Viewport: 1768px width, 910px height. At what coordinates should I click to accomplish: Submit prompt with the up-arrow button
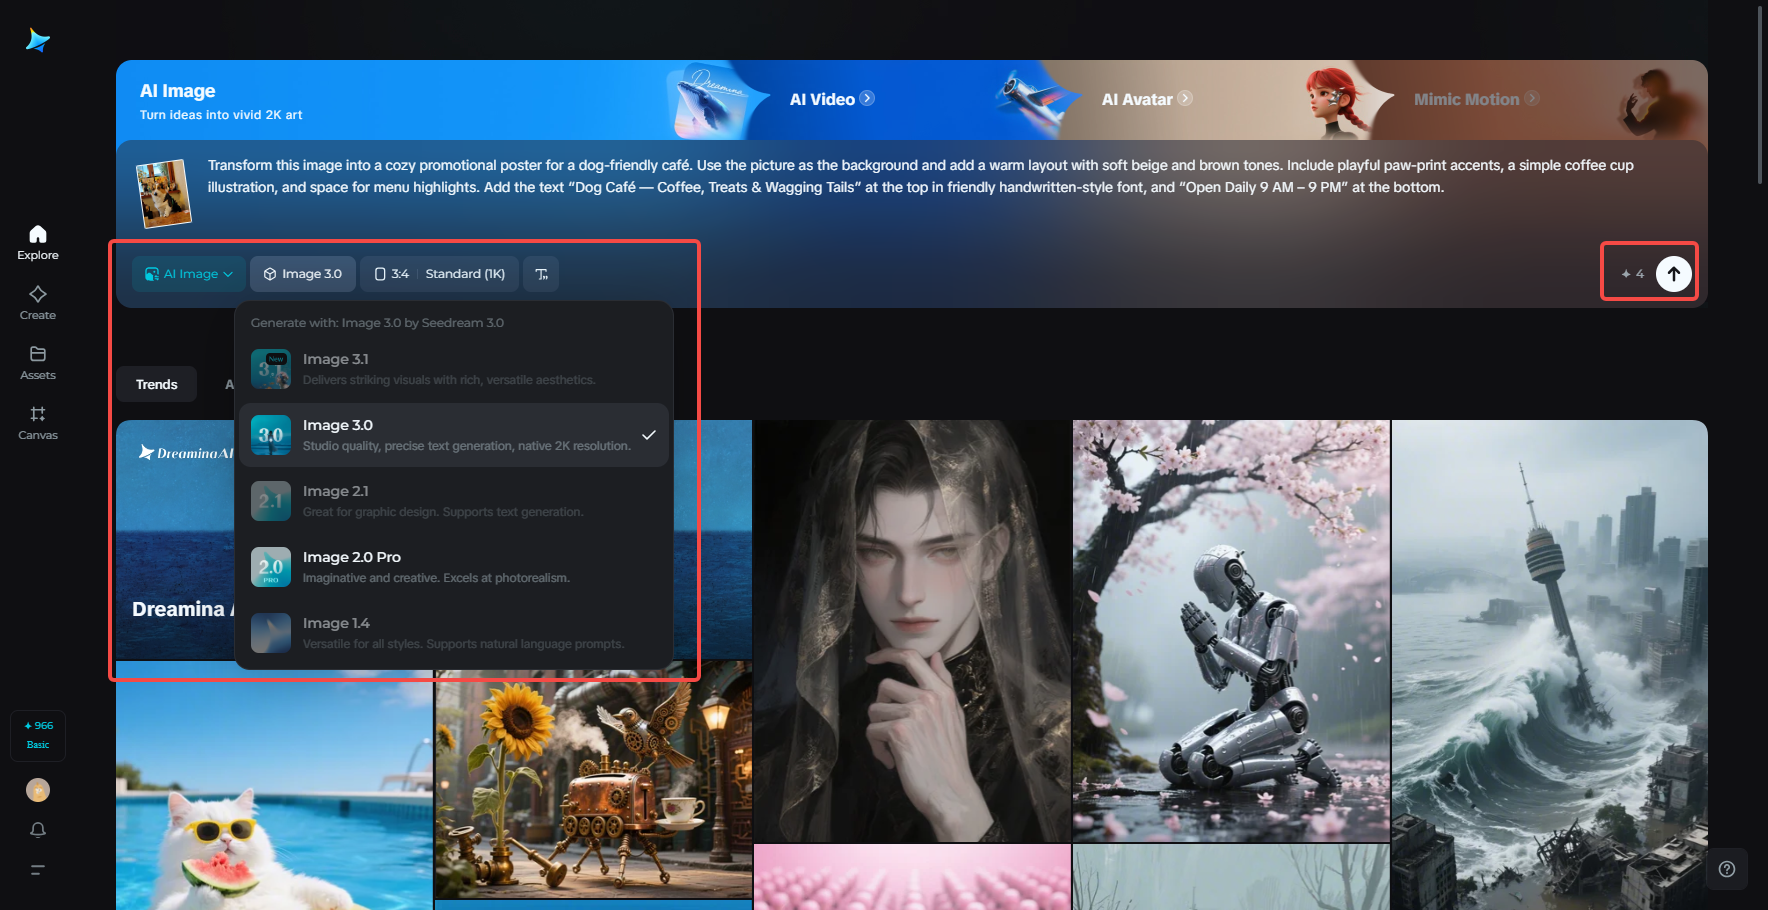pos(1674,273)
